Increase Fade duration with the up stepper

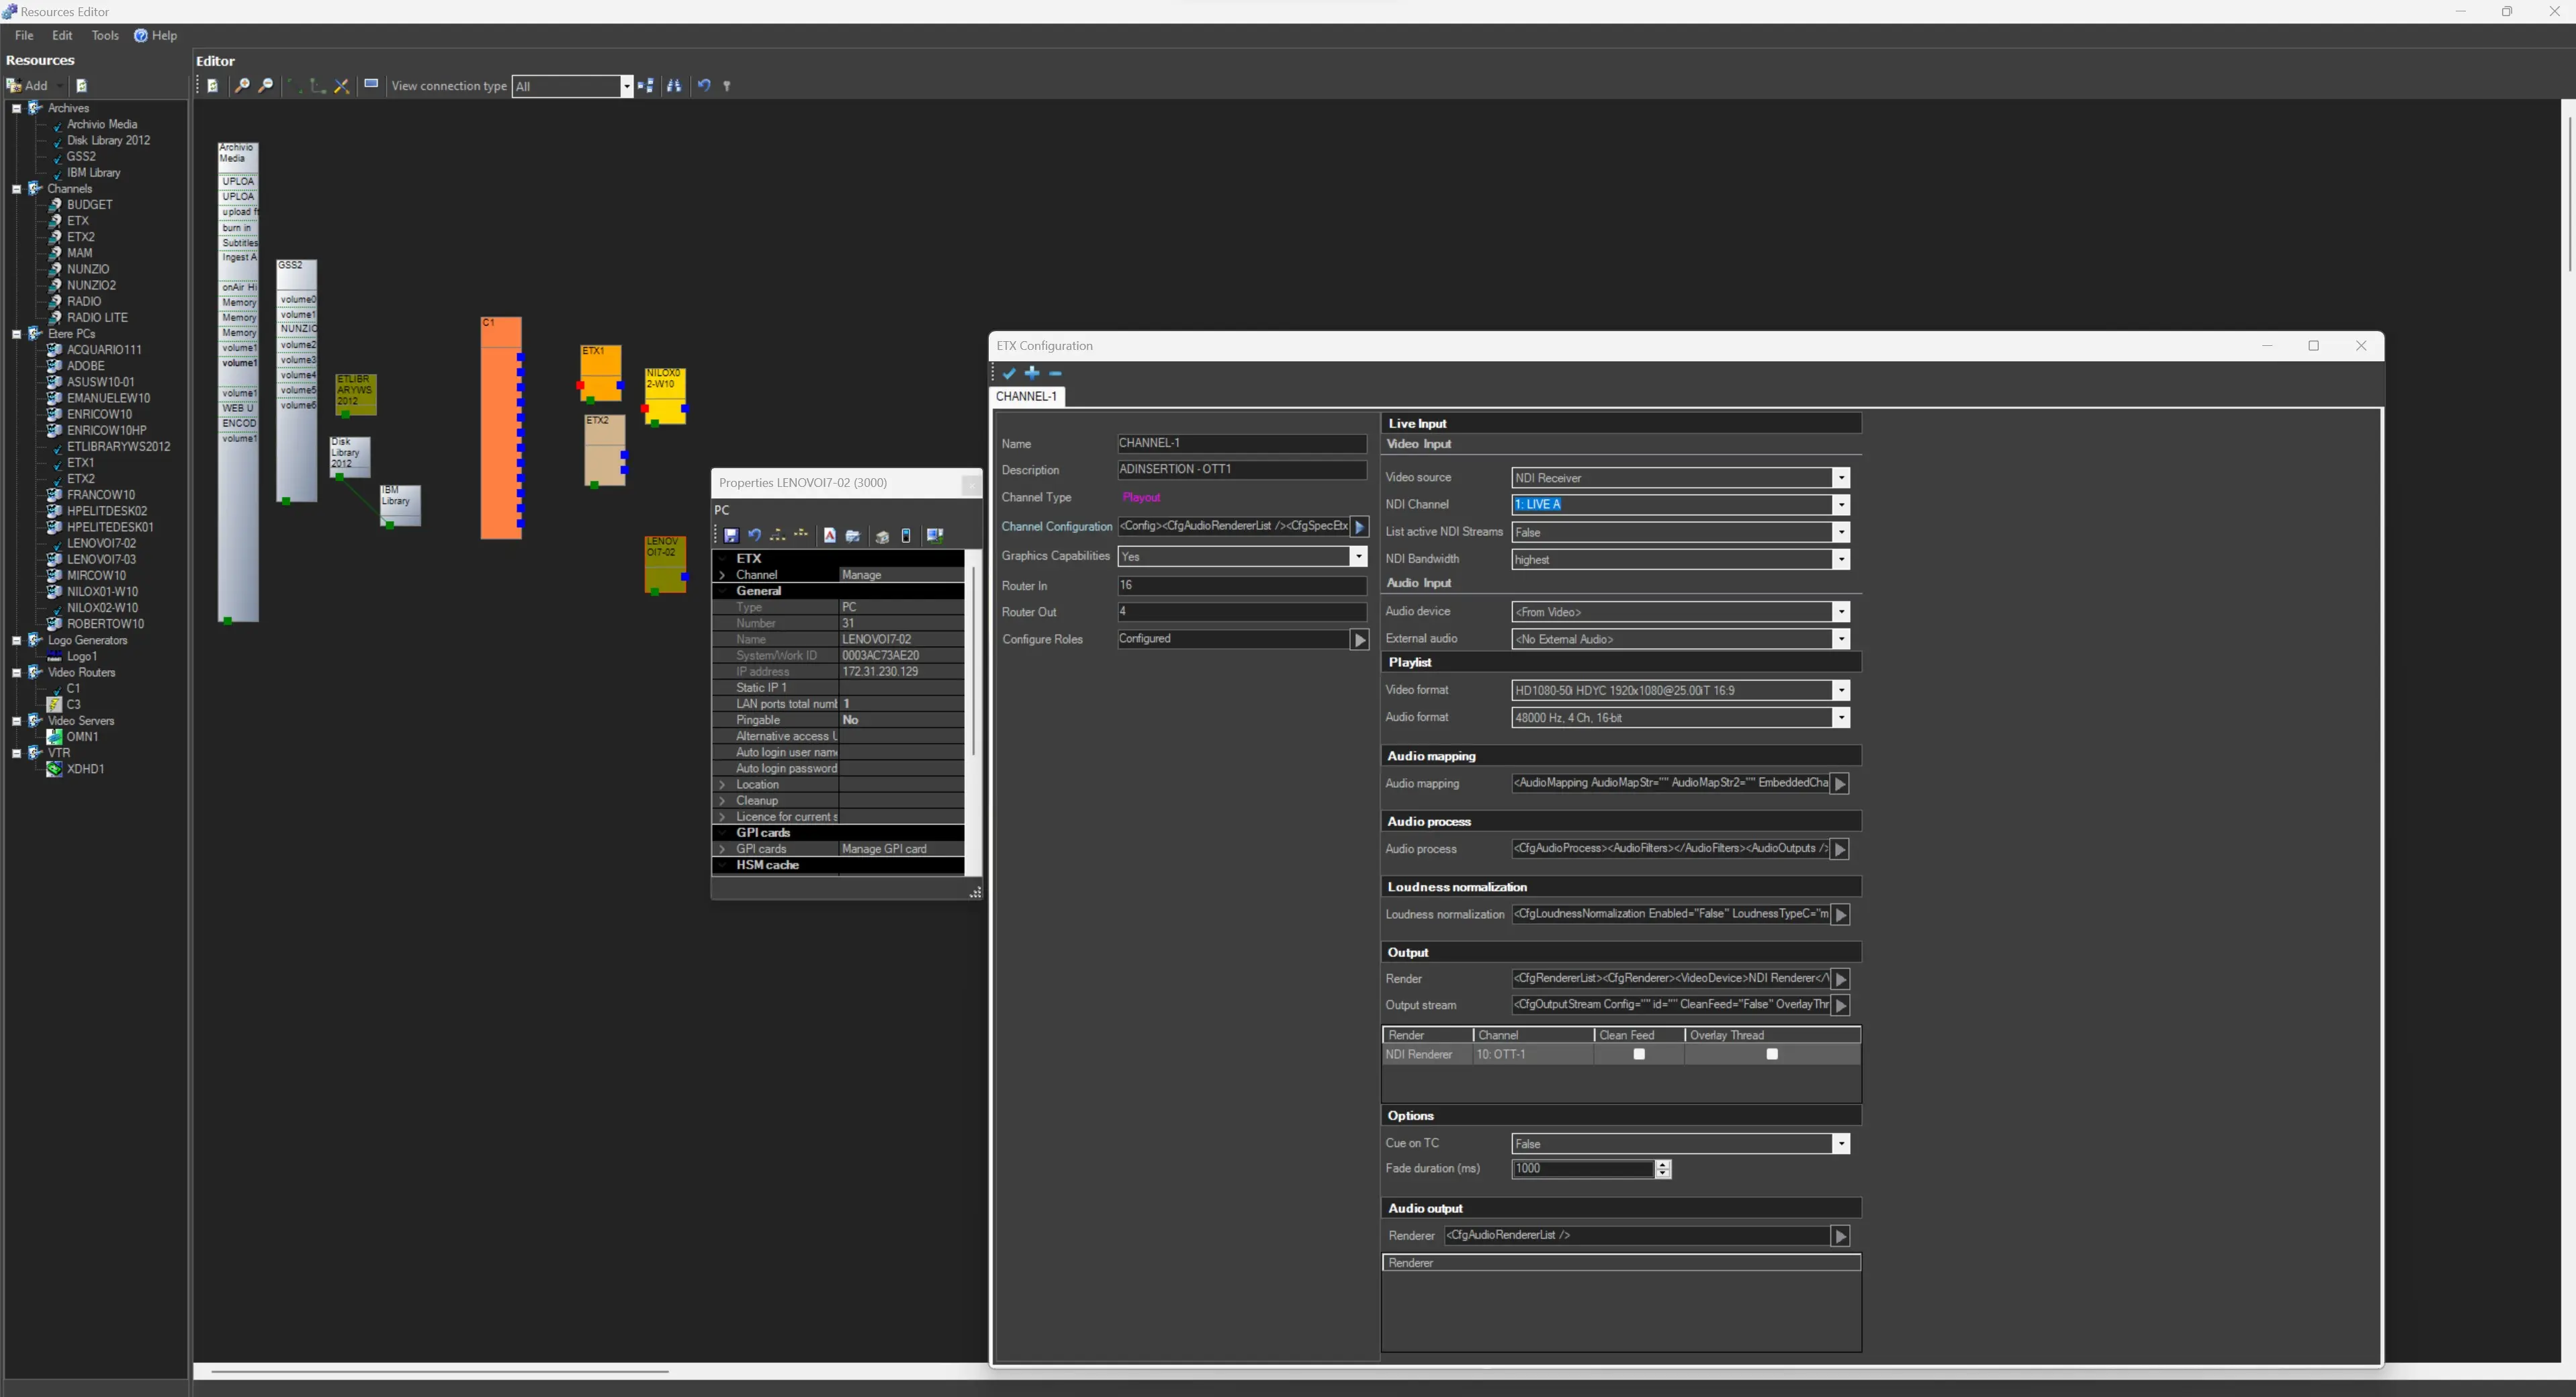click(1662, 1164)
